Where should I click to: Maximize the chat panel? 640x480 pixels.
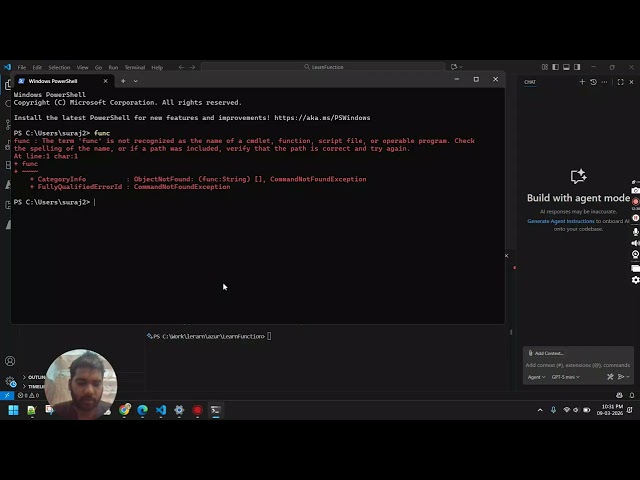(x=620, y=82)
